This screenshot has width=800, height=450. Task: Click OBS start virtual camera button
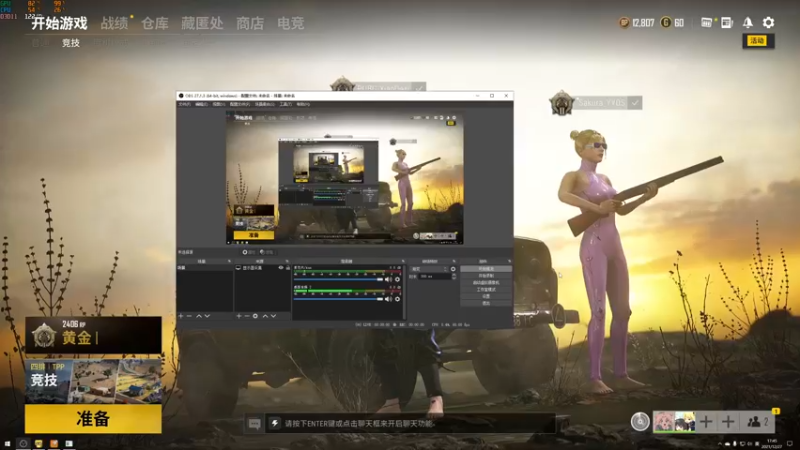point(486,283)
